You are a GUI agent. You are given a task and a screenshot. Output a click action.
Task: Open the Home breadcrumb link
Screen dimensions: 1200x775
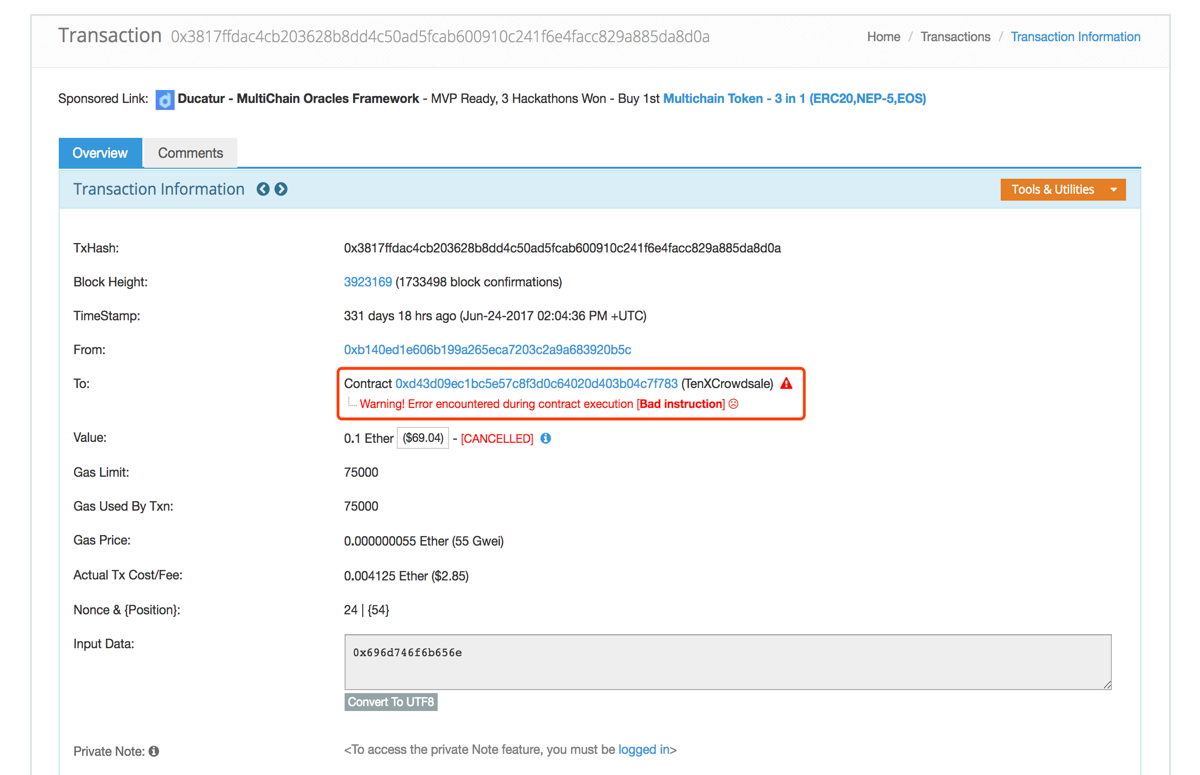coord(883,36)
